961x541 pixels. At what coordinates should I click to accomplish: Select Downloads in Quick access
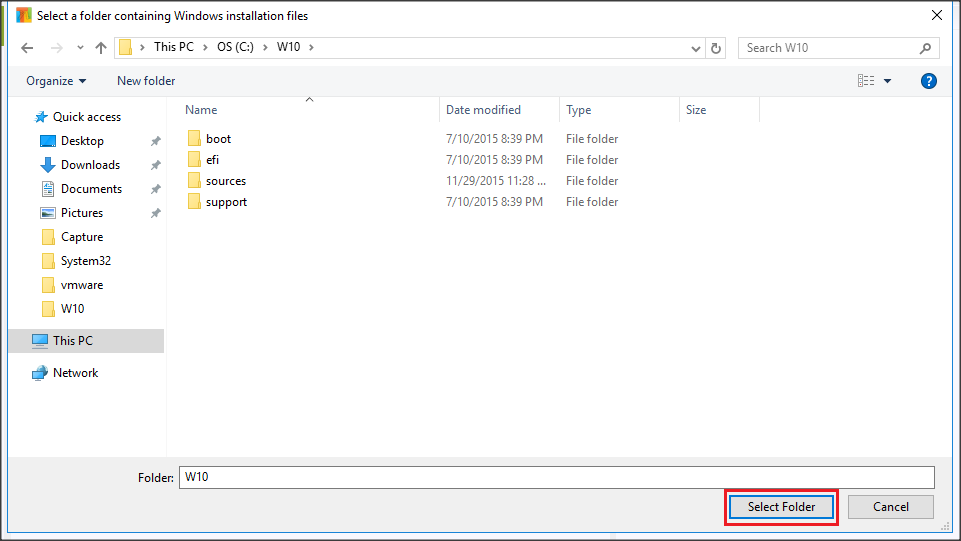coord(90,165)
